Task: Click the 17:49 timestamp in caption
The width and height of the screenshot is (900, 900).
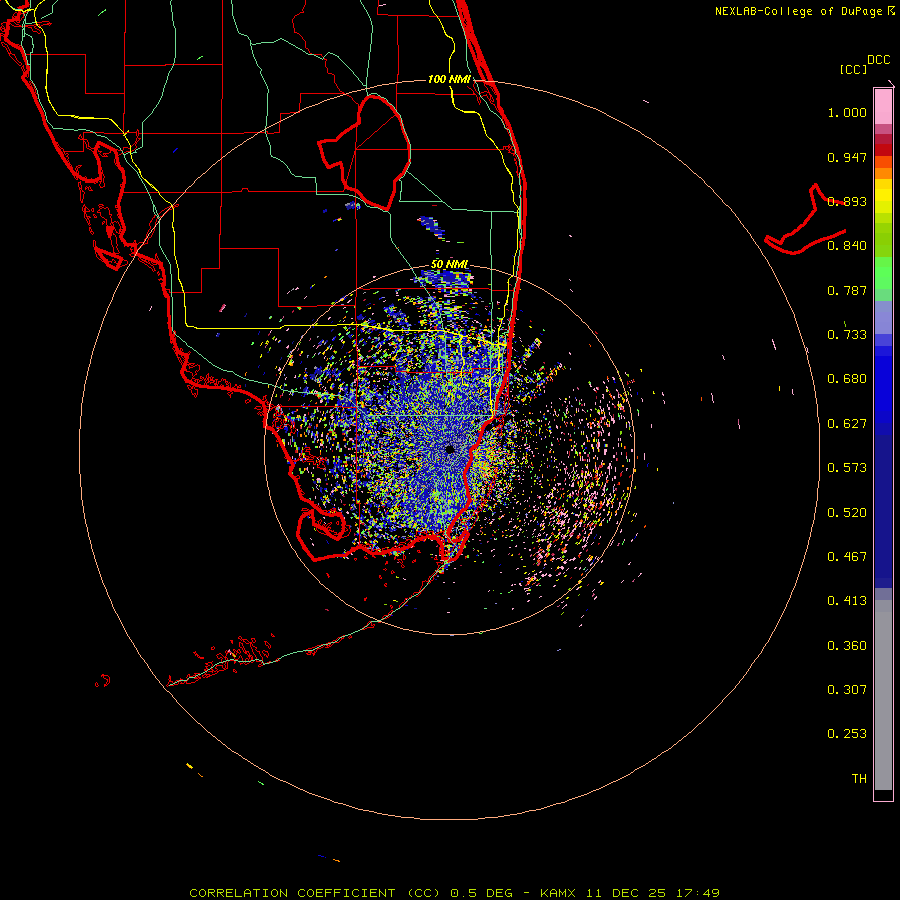Action: pyautogui.click(x=699, y=893)
